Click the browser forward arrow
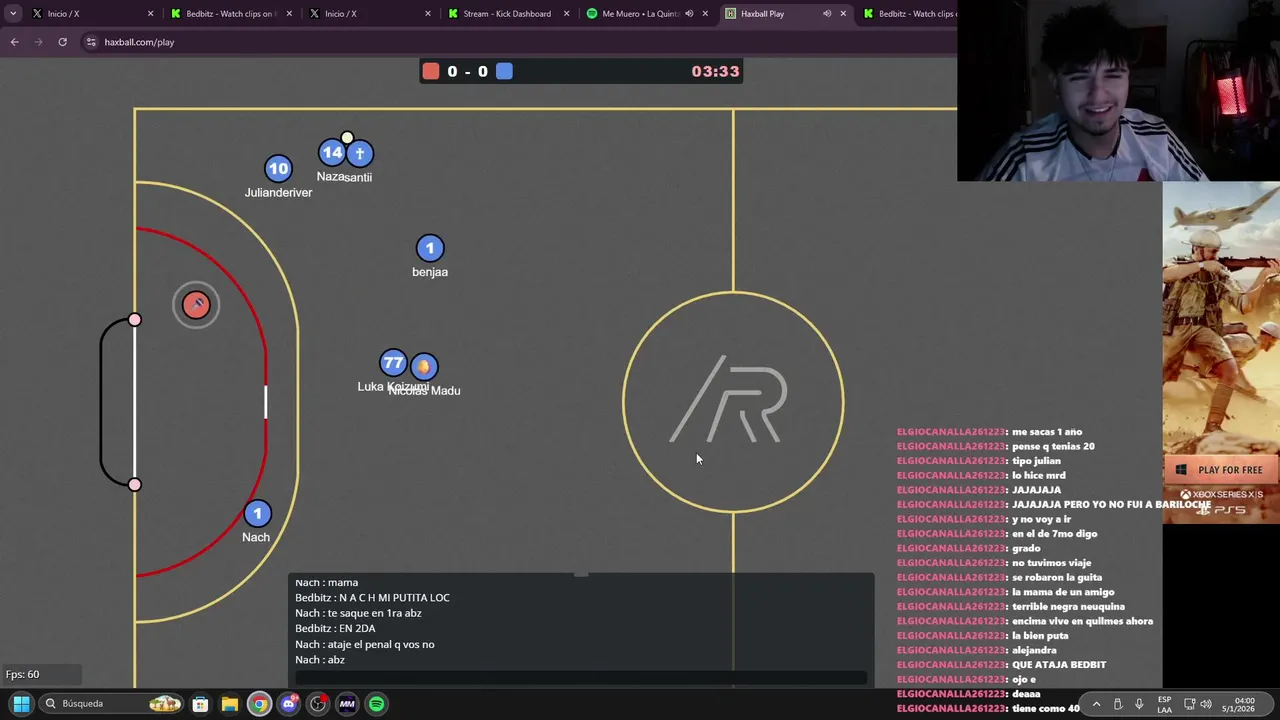This screenshot has height=720, width=1280. [x=38, y=42]
